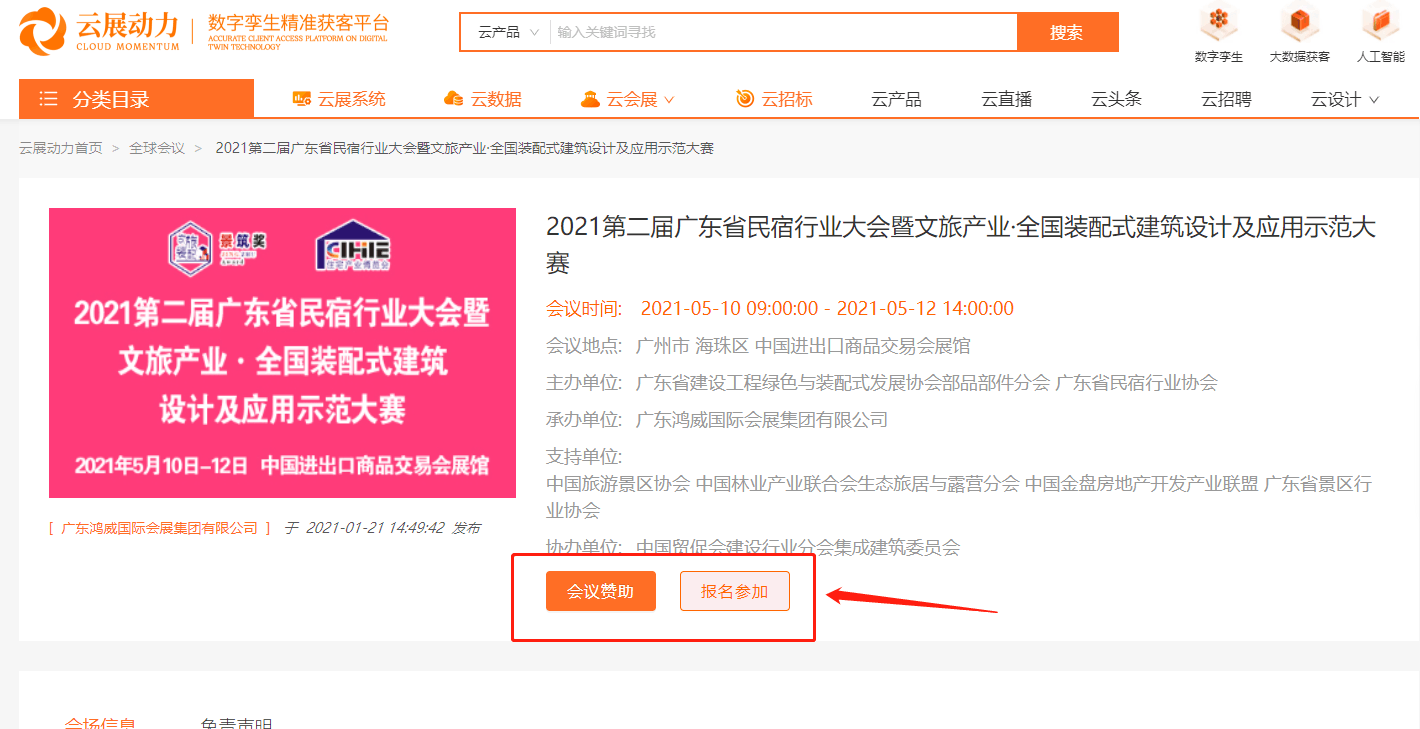Open the 云头条 section

[x=1115, y=98]
